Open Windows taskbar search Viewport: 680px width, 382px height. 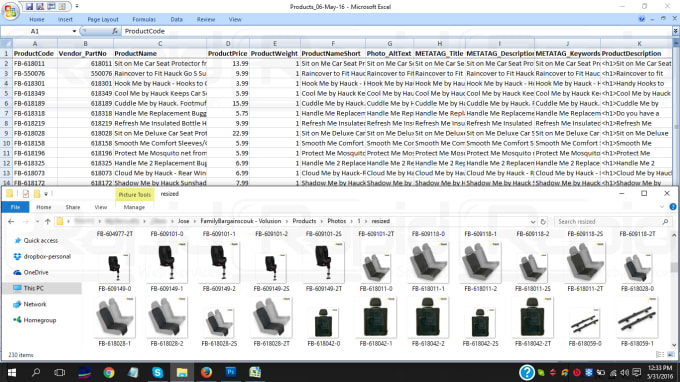36,372
